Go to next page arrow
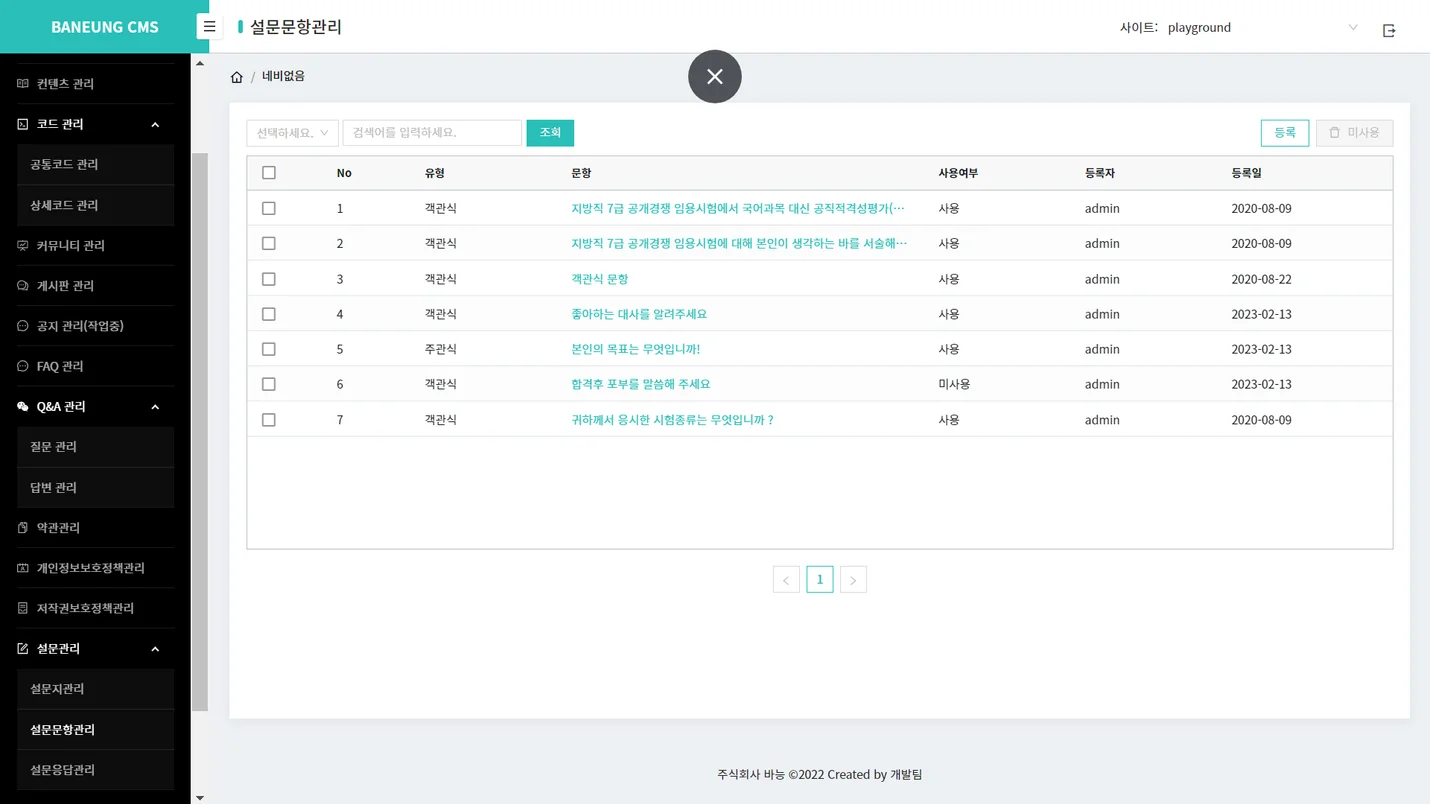This screenshot has width=1430, height=804. click(x=853, y=580)
